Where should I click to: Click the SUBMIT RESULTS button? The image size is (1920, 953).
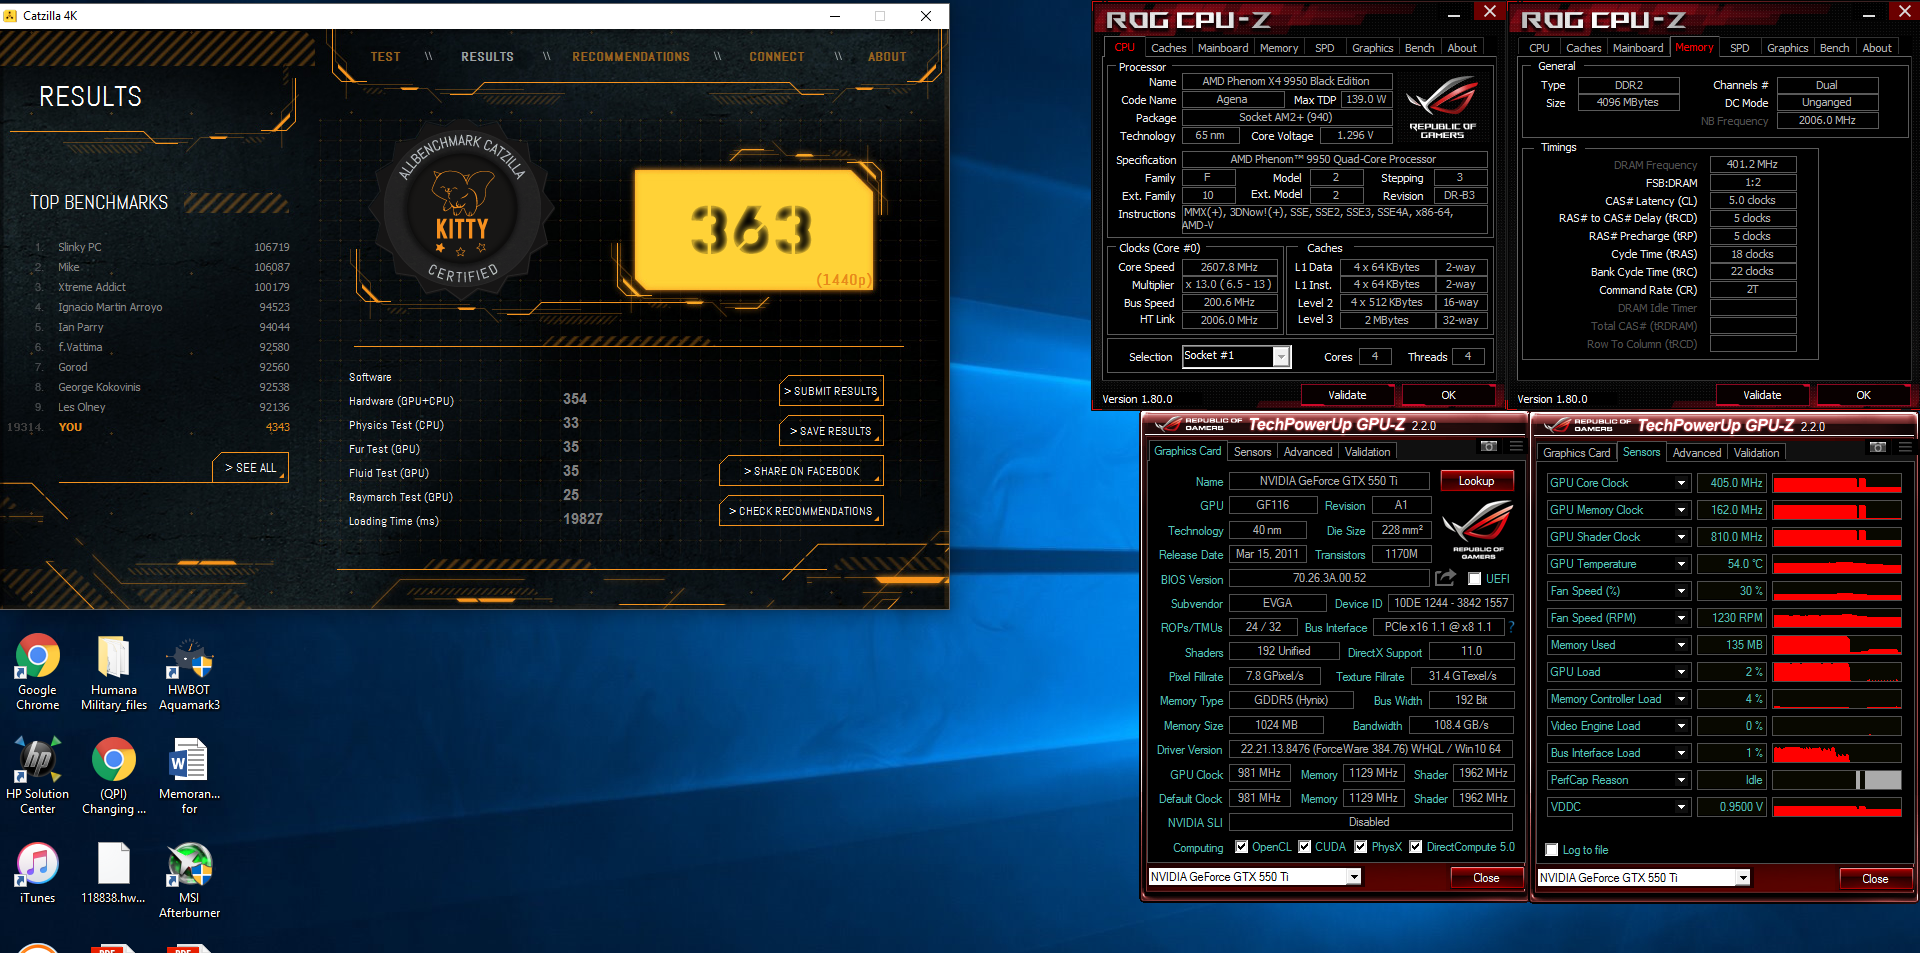(831, 391)
